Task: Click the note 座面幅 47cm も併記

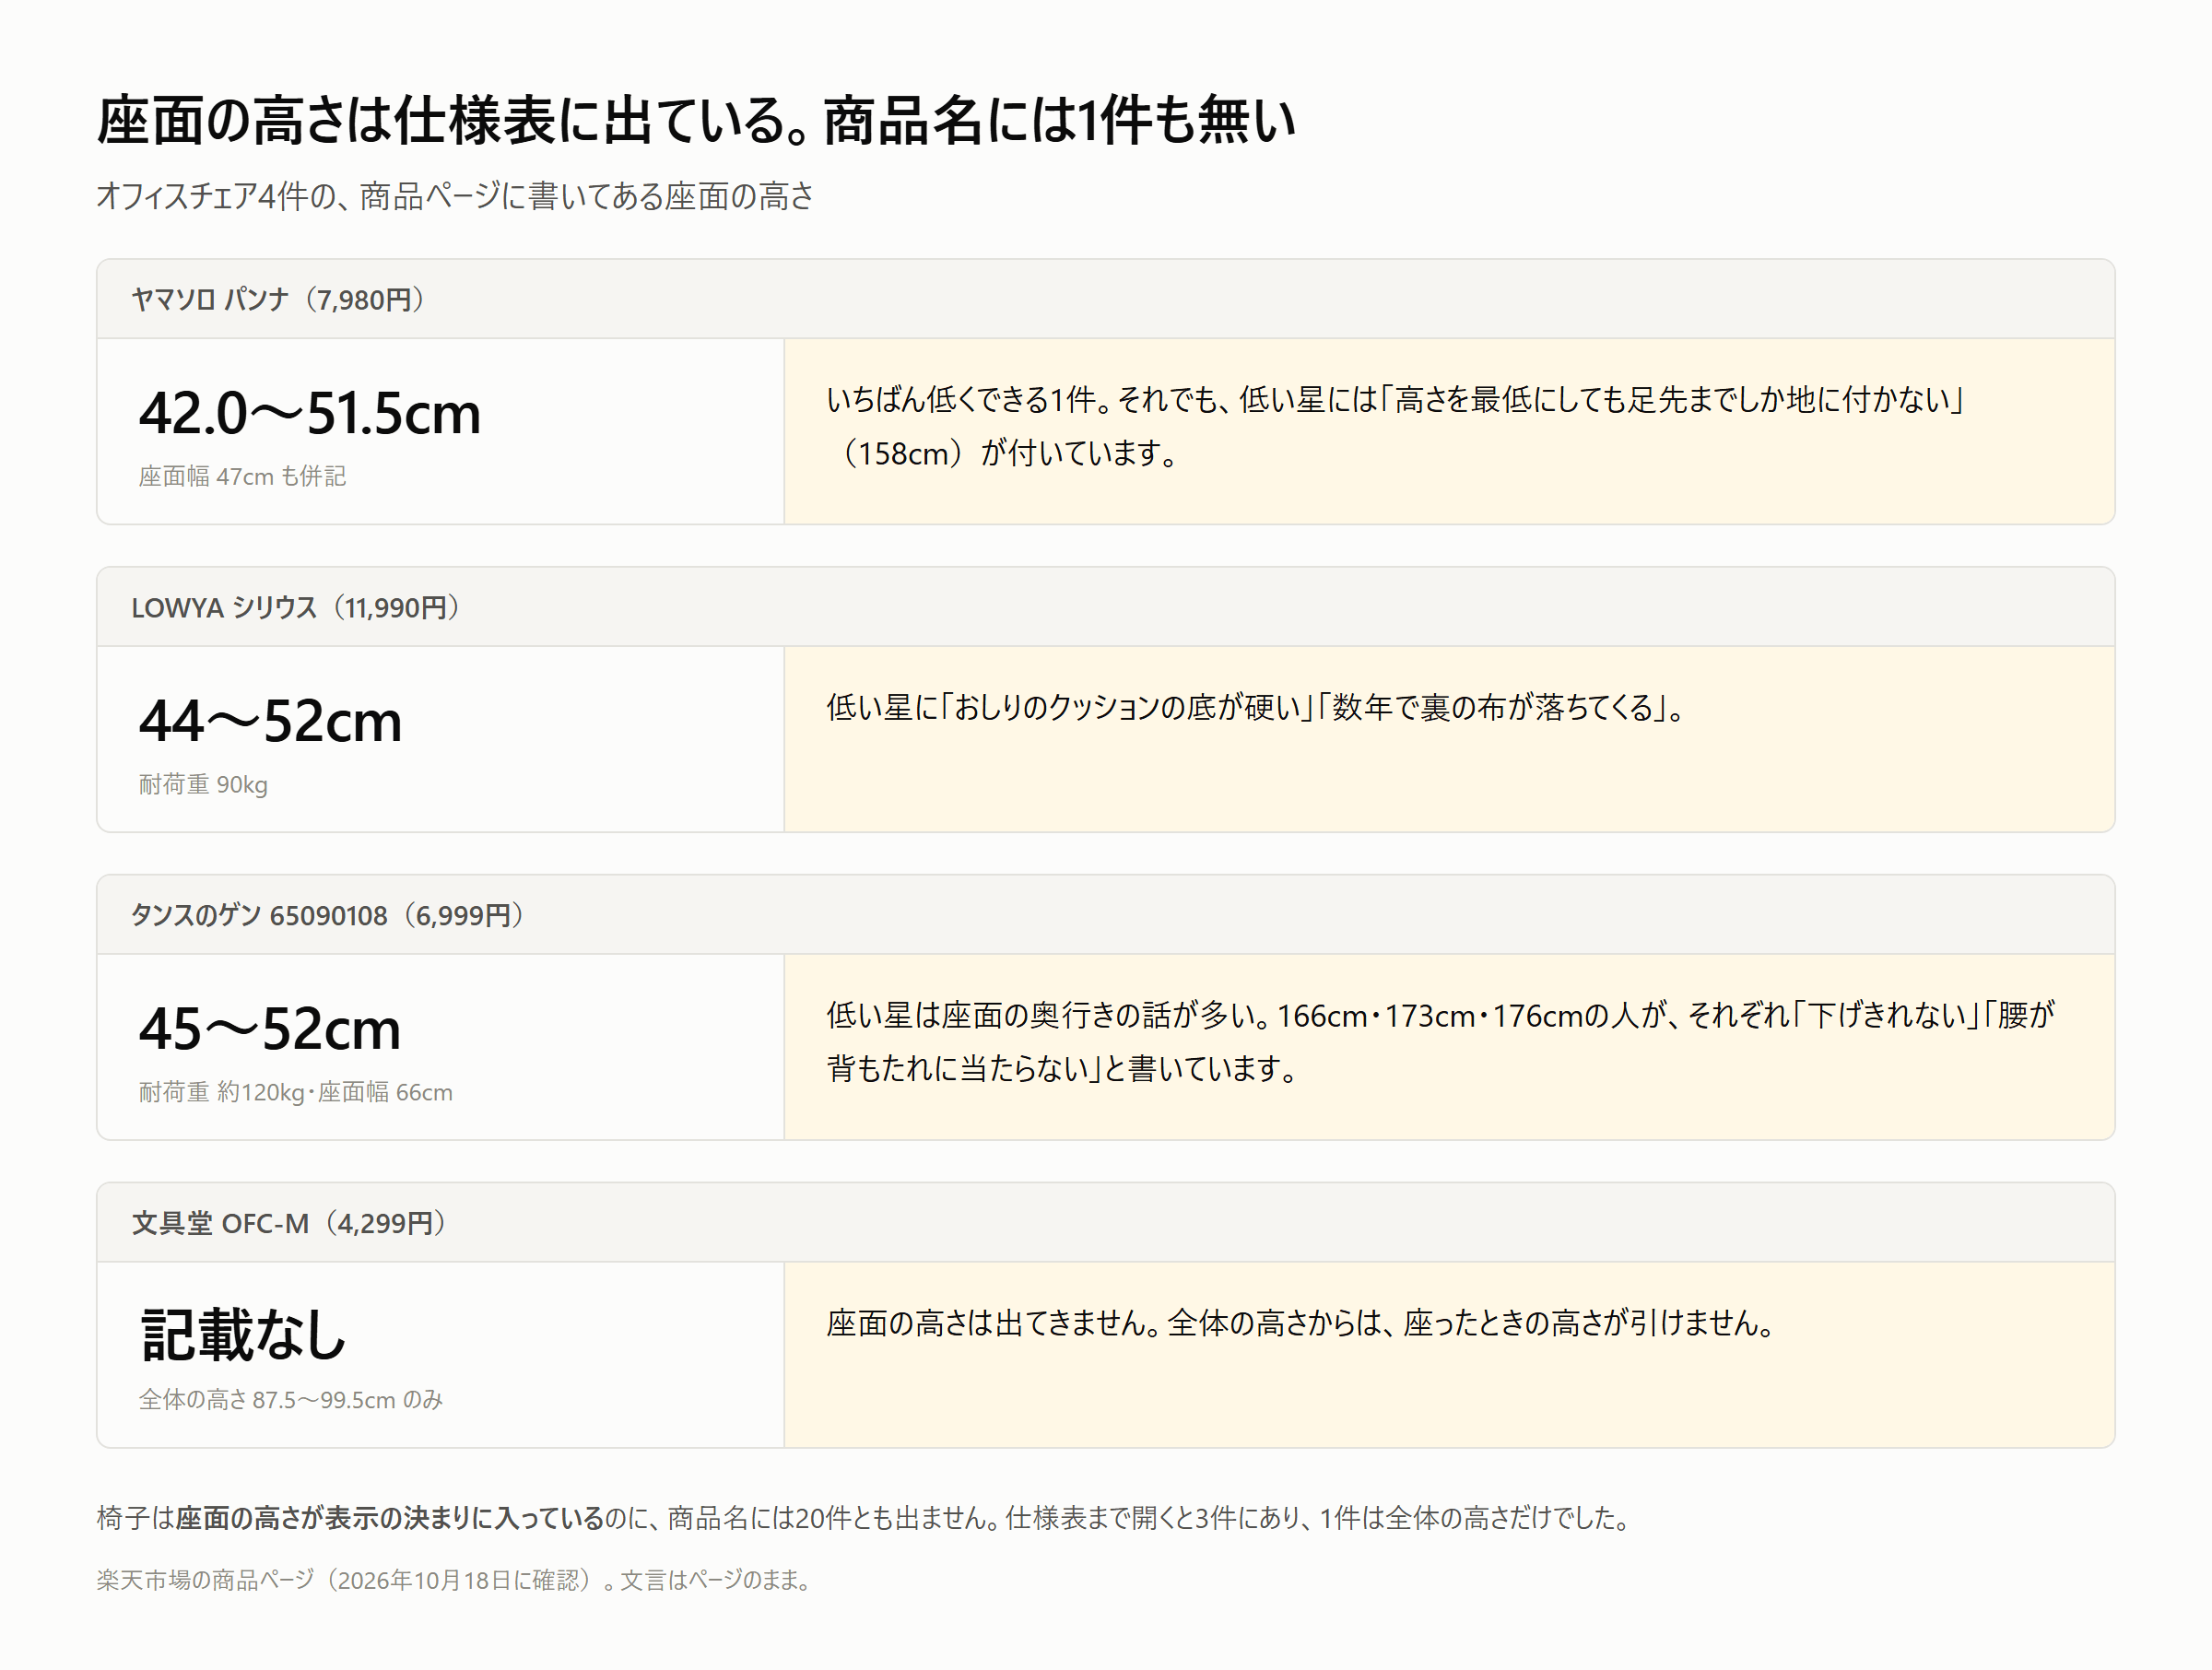Action: 242,476
